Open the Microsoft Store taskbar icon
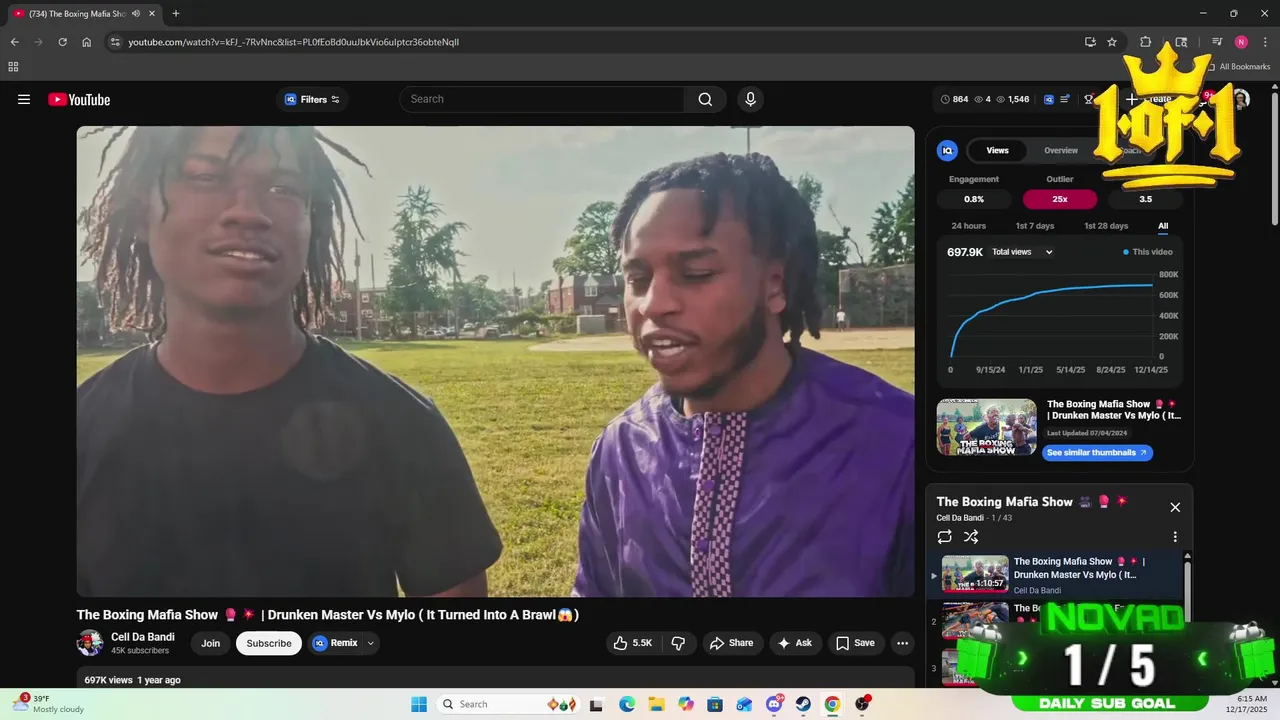This screenshot has height=720, width=1280. tap(715, 704)
